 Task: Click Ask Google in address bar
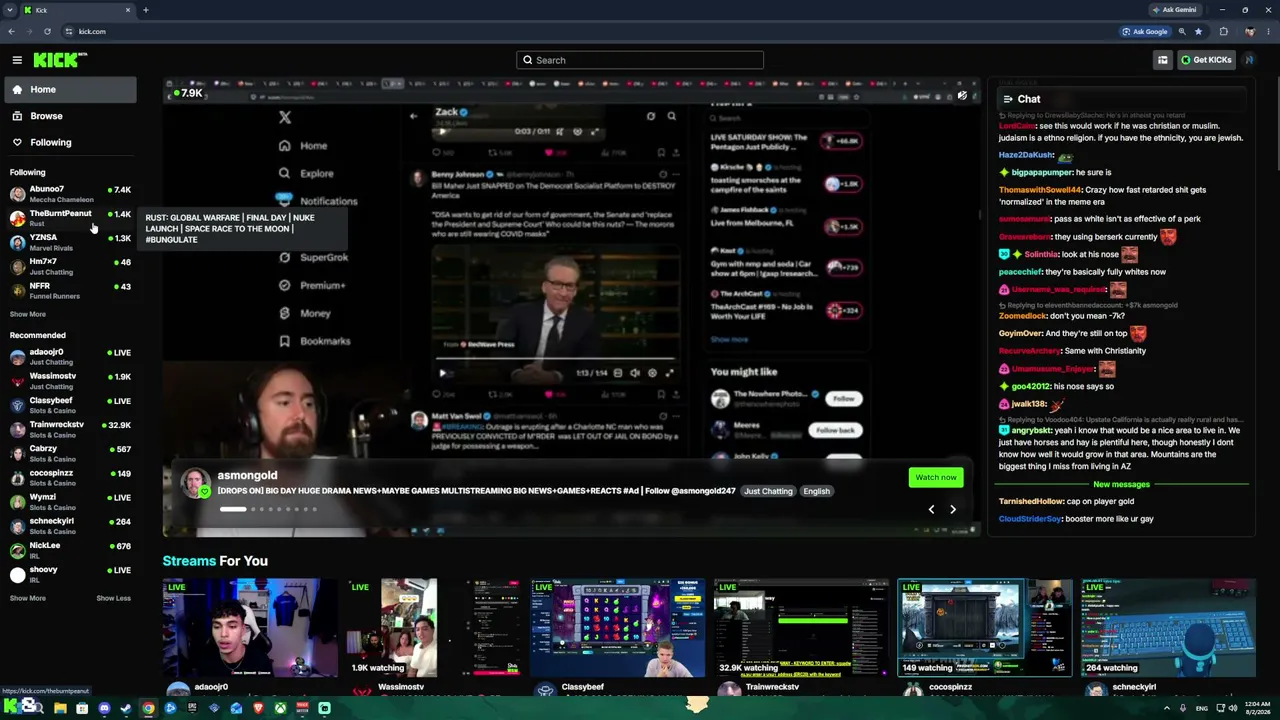point(1145,31)
